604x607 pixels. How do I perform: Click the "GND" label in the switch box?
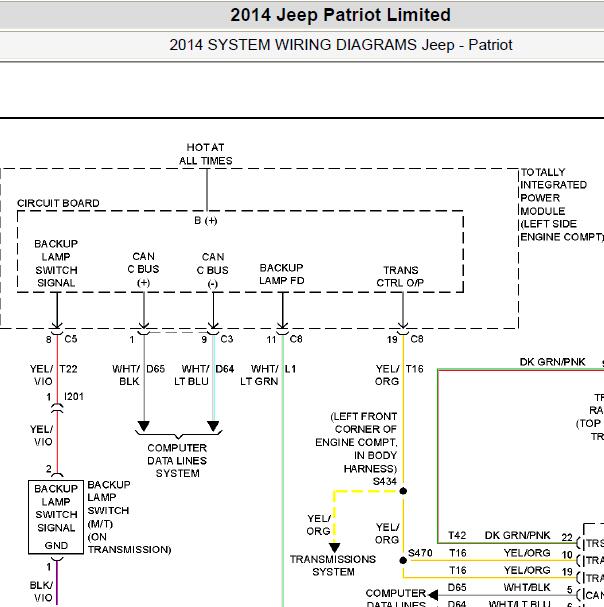click(x=56, y=545)
